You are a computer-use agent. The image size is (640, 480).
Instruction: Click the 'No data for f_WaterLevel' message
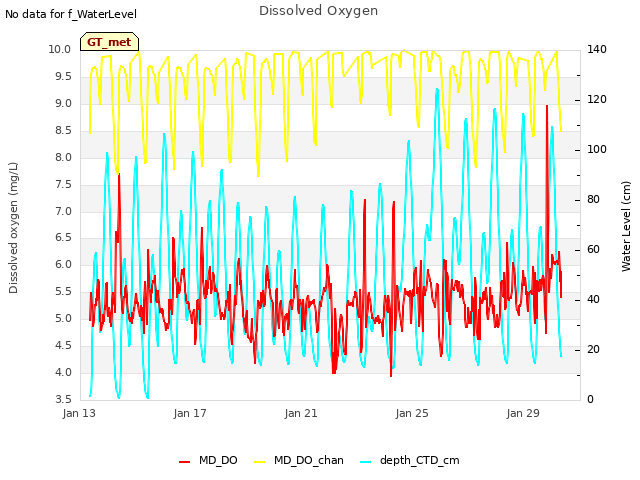click(x=71, y=14)
